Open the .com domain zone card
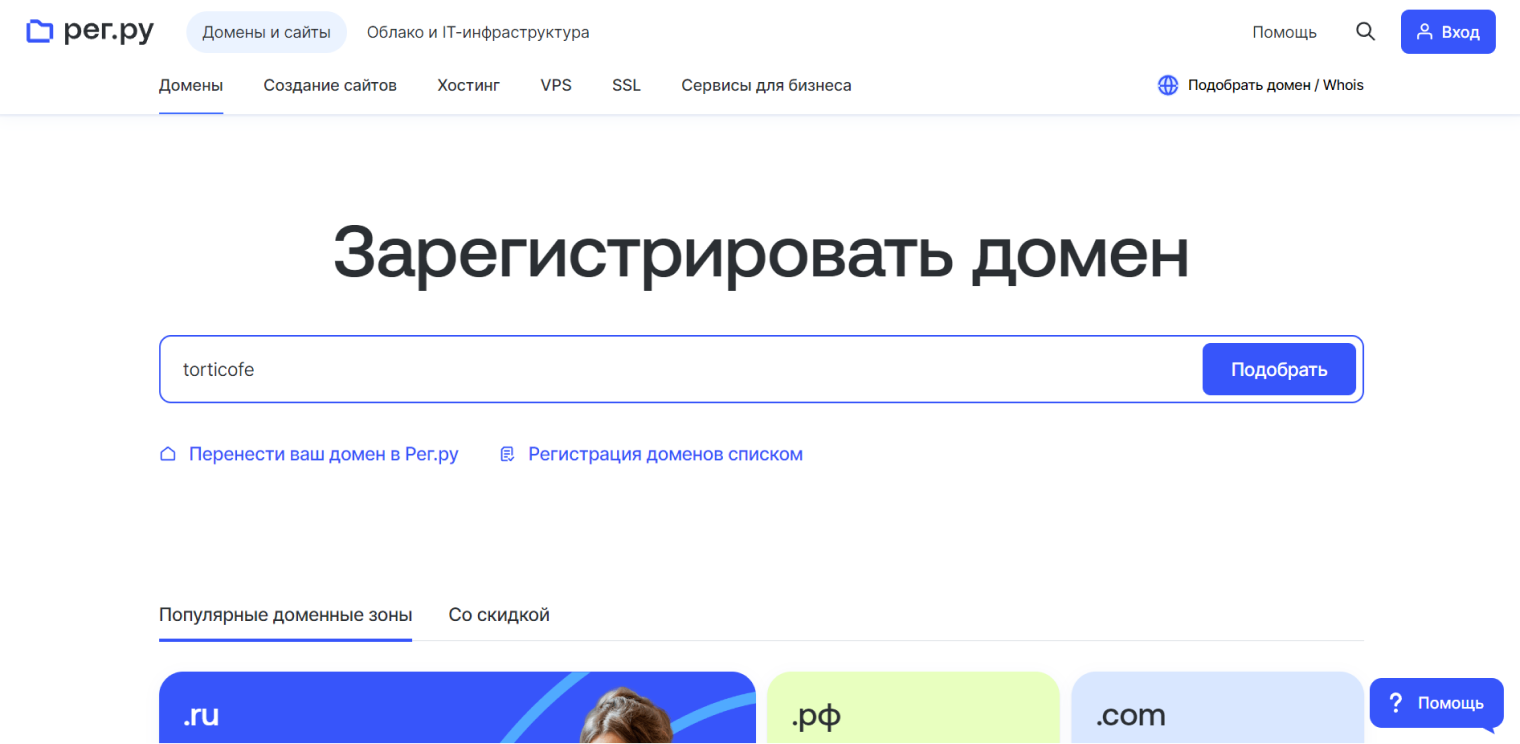Viewport: 1520px width, 744px height. (x=1217, y=708)
